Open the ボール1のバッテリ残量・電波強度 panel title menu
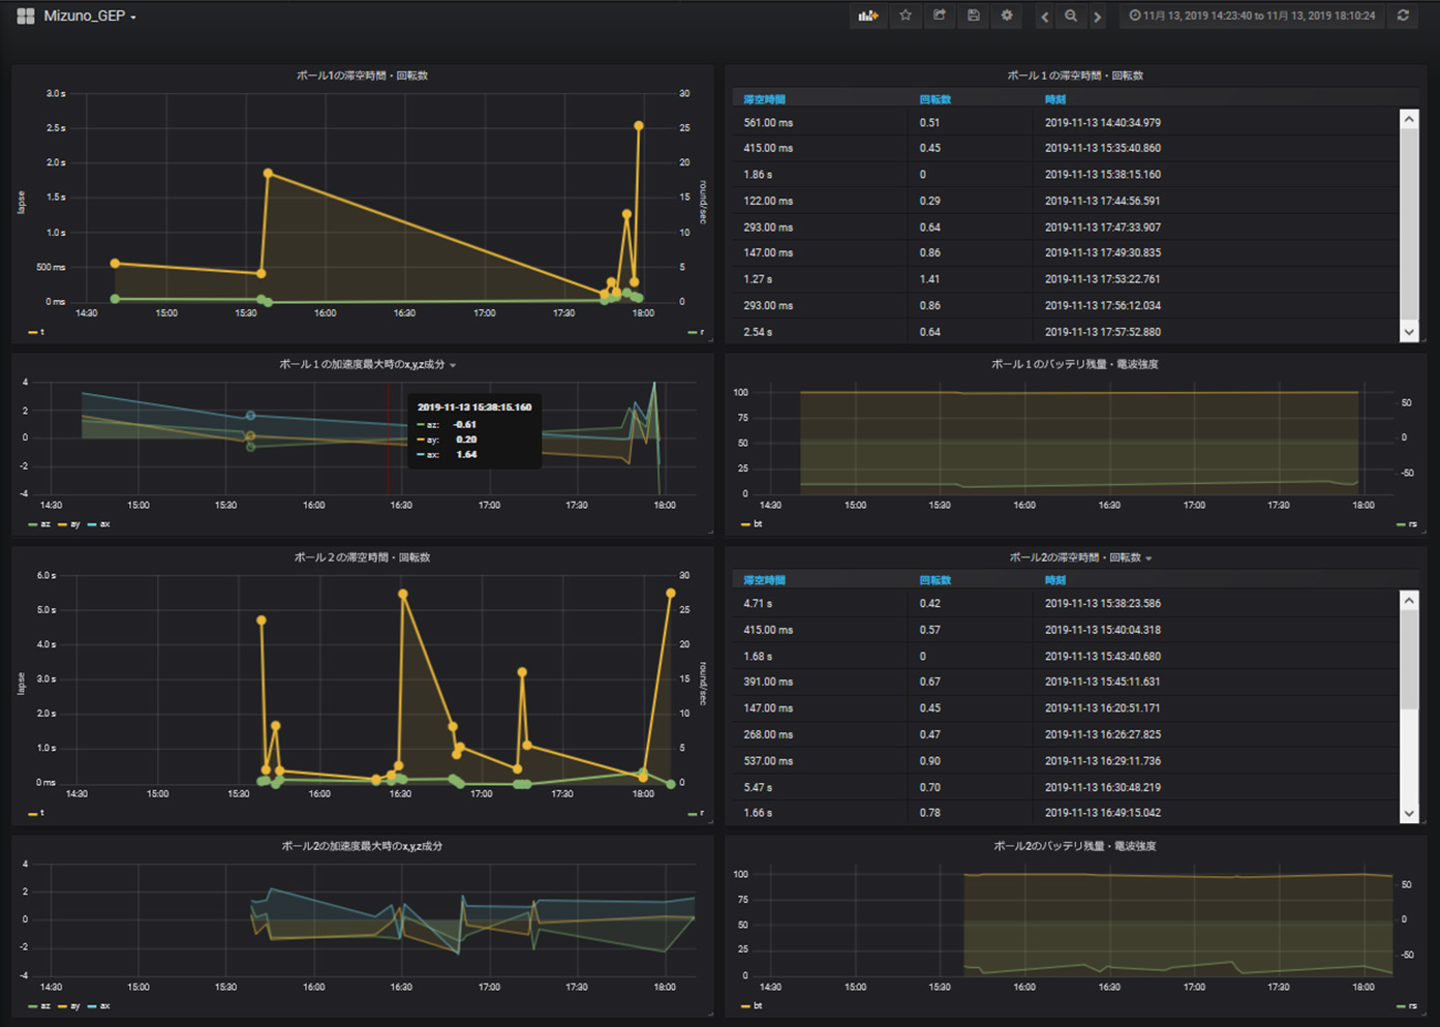Viewport: 1440px width, 1027px height. click(x=1074, y=365)
